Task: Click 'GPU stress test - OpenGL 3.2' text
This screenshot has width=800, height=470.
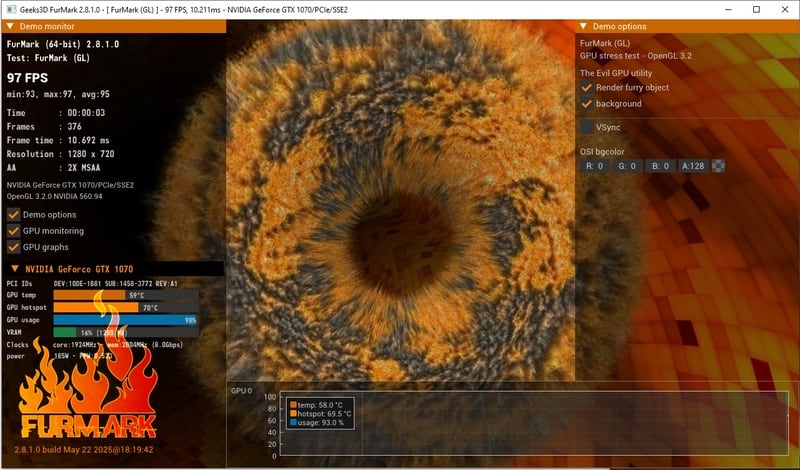Action: point(636,56)
